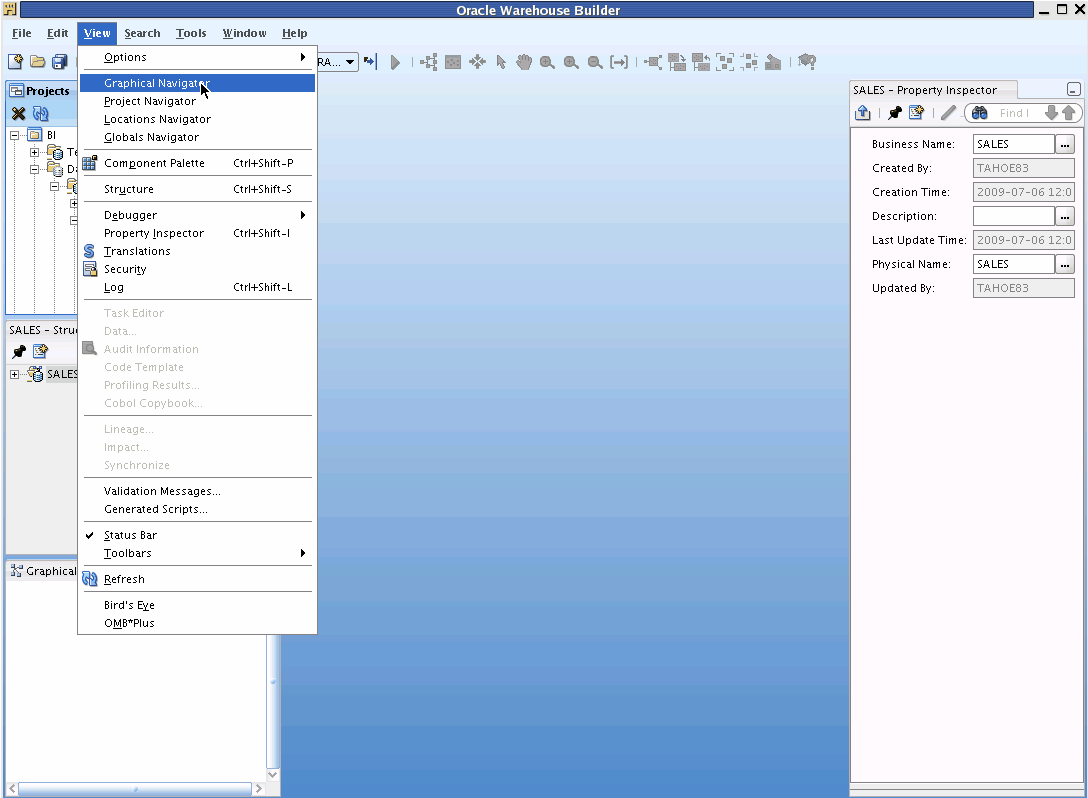Minimize the Property Inspector panel

(1073, 90)
